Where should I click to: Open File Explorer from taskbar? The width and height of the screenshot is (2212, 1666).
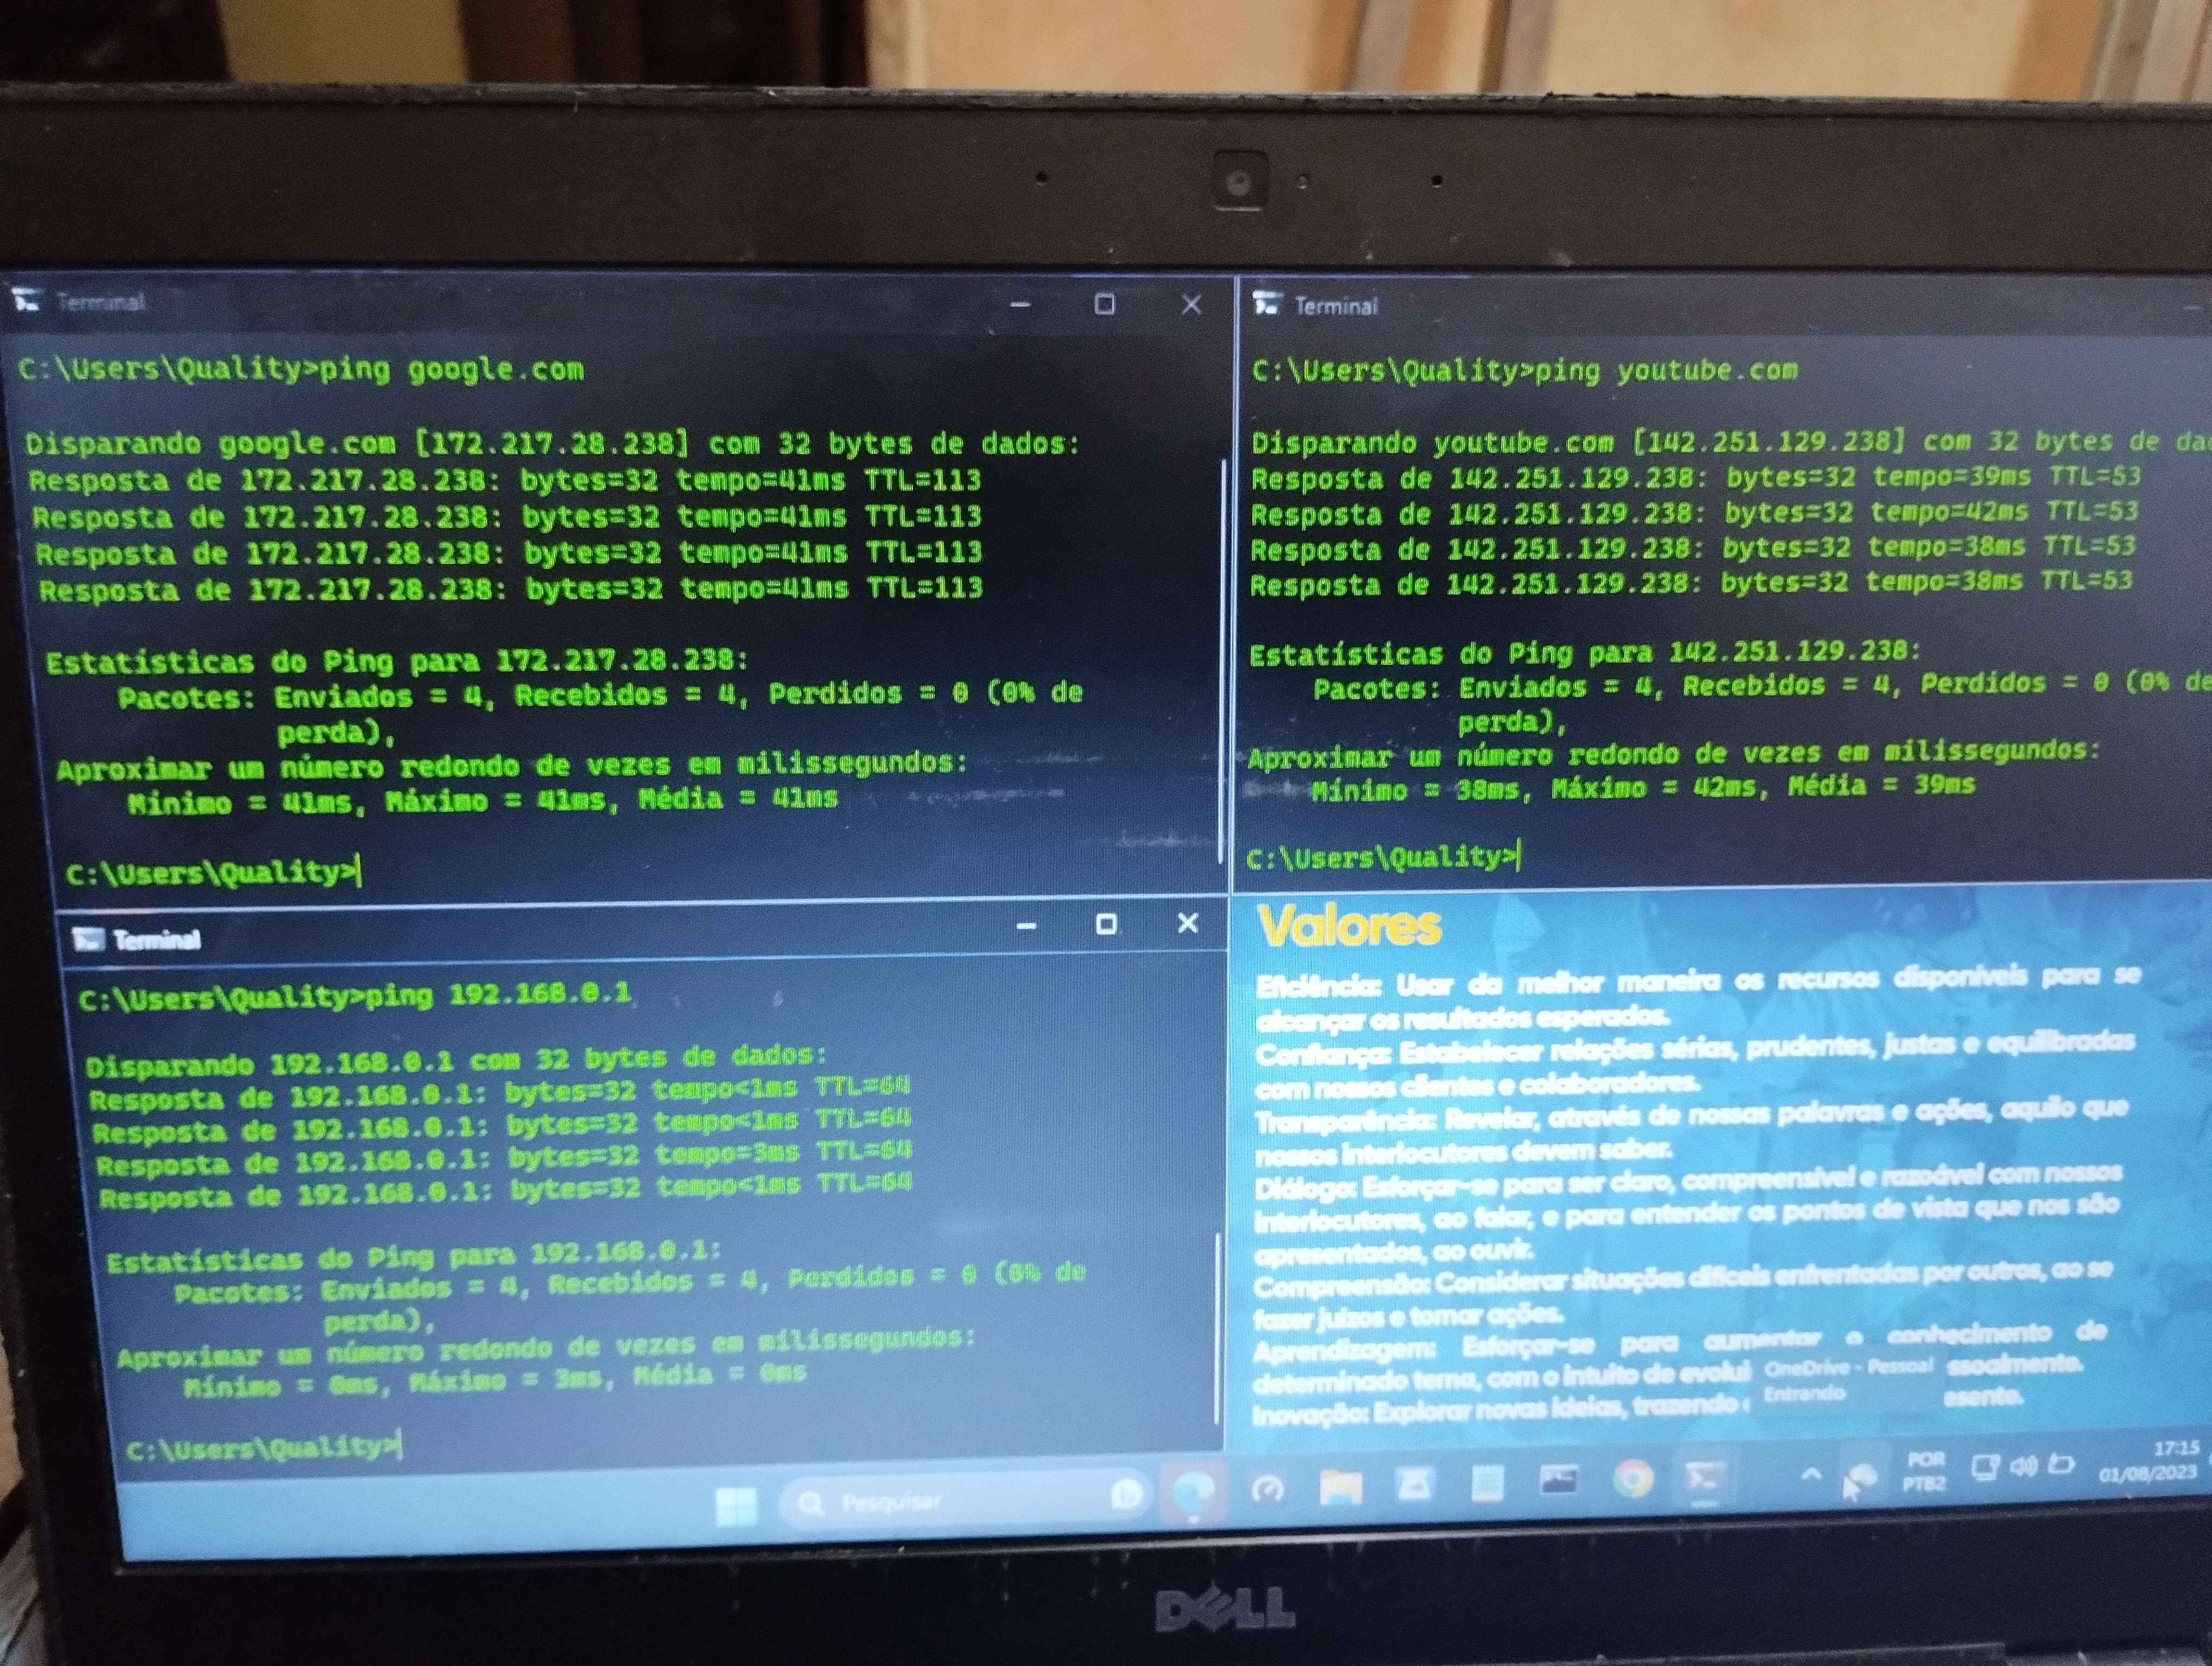(1340, 1487)
